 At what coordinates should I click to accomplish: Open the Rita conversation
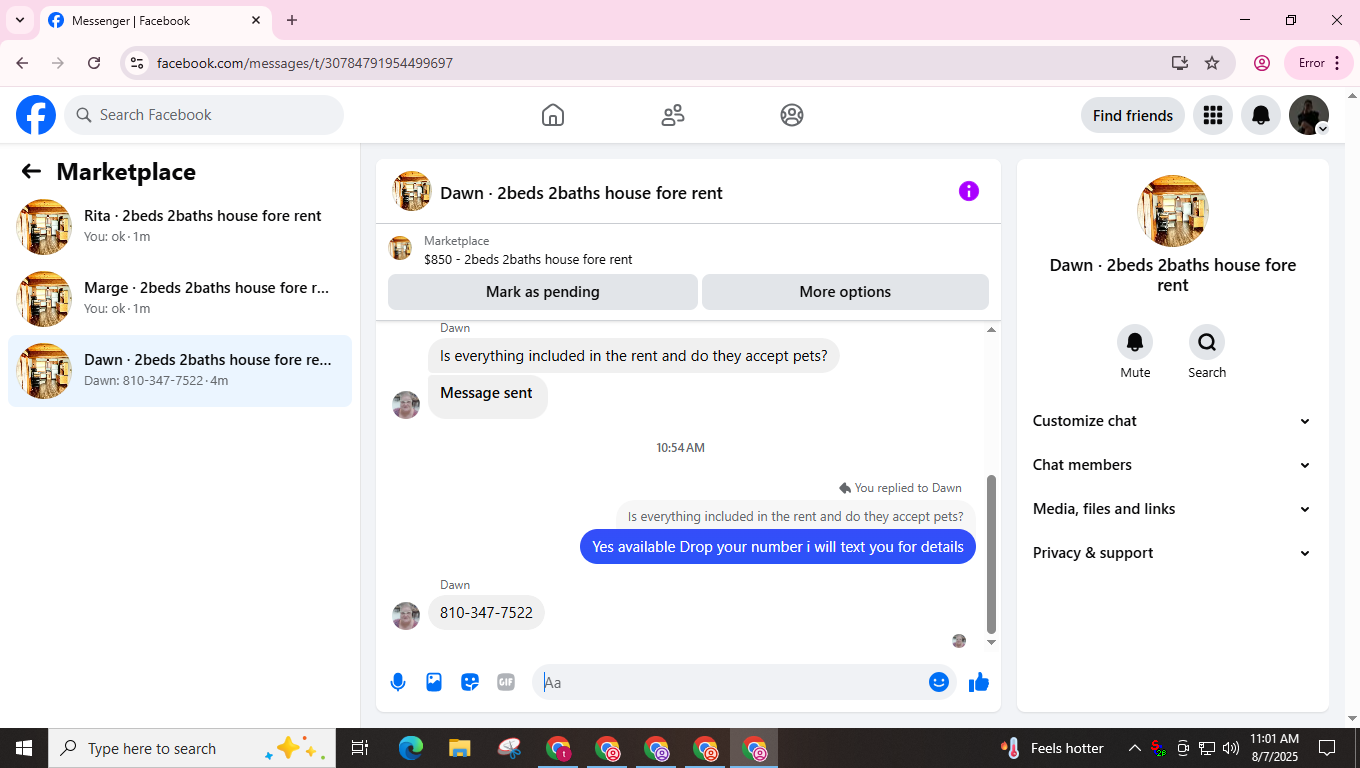(180, 226)
